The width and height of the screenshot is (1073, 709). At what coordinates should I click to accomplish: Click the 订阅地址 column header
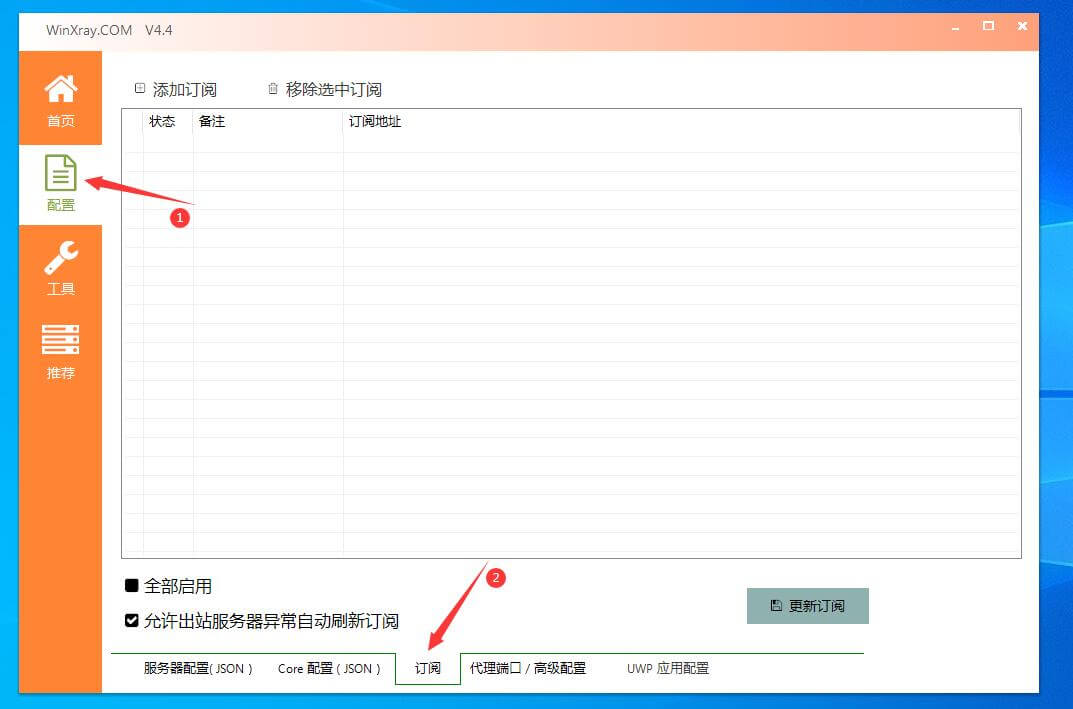coord(375,121)
